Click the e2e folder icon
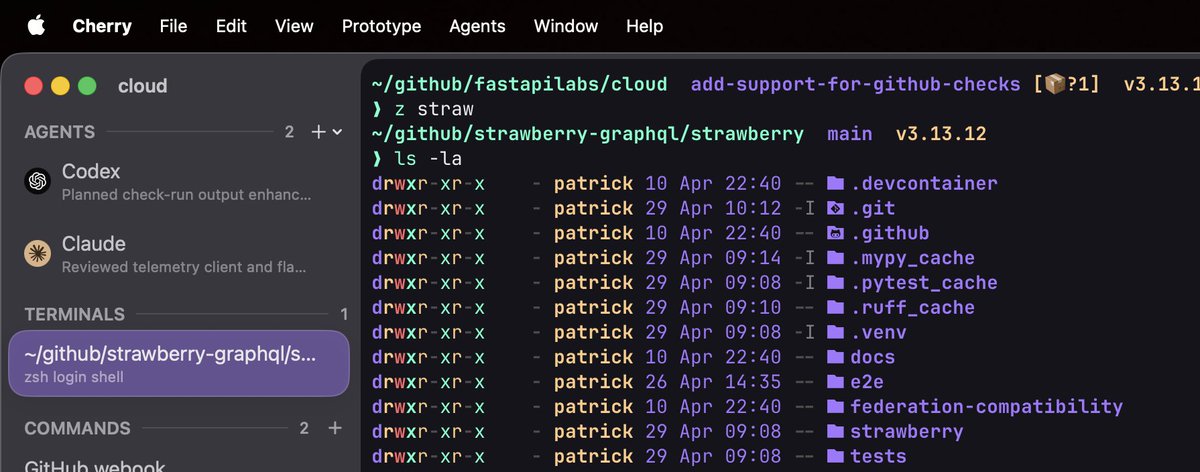 pyautogui.click(x=835, y=382)
